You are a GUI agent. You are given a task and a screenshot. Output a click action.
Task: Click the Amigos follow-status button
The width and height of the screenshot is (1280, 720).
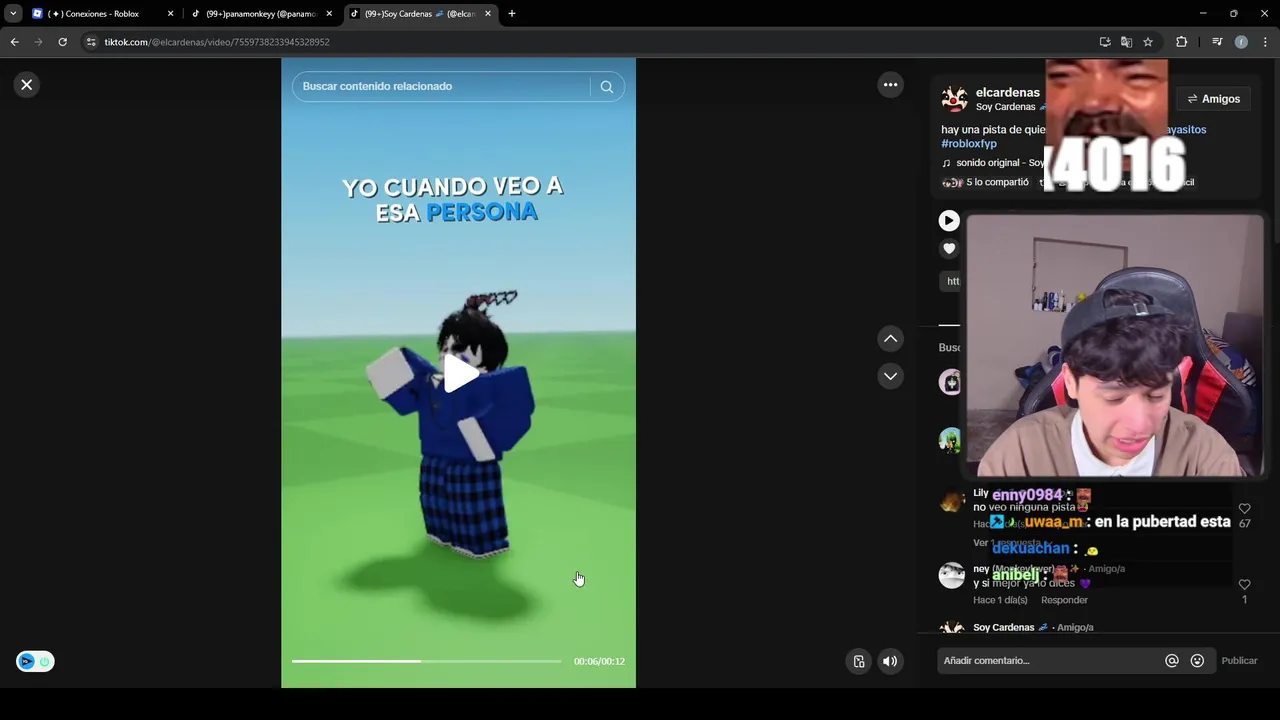click(1213, 99)
